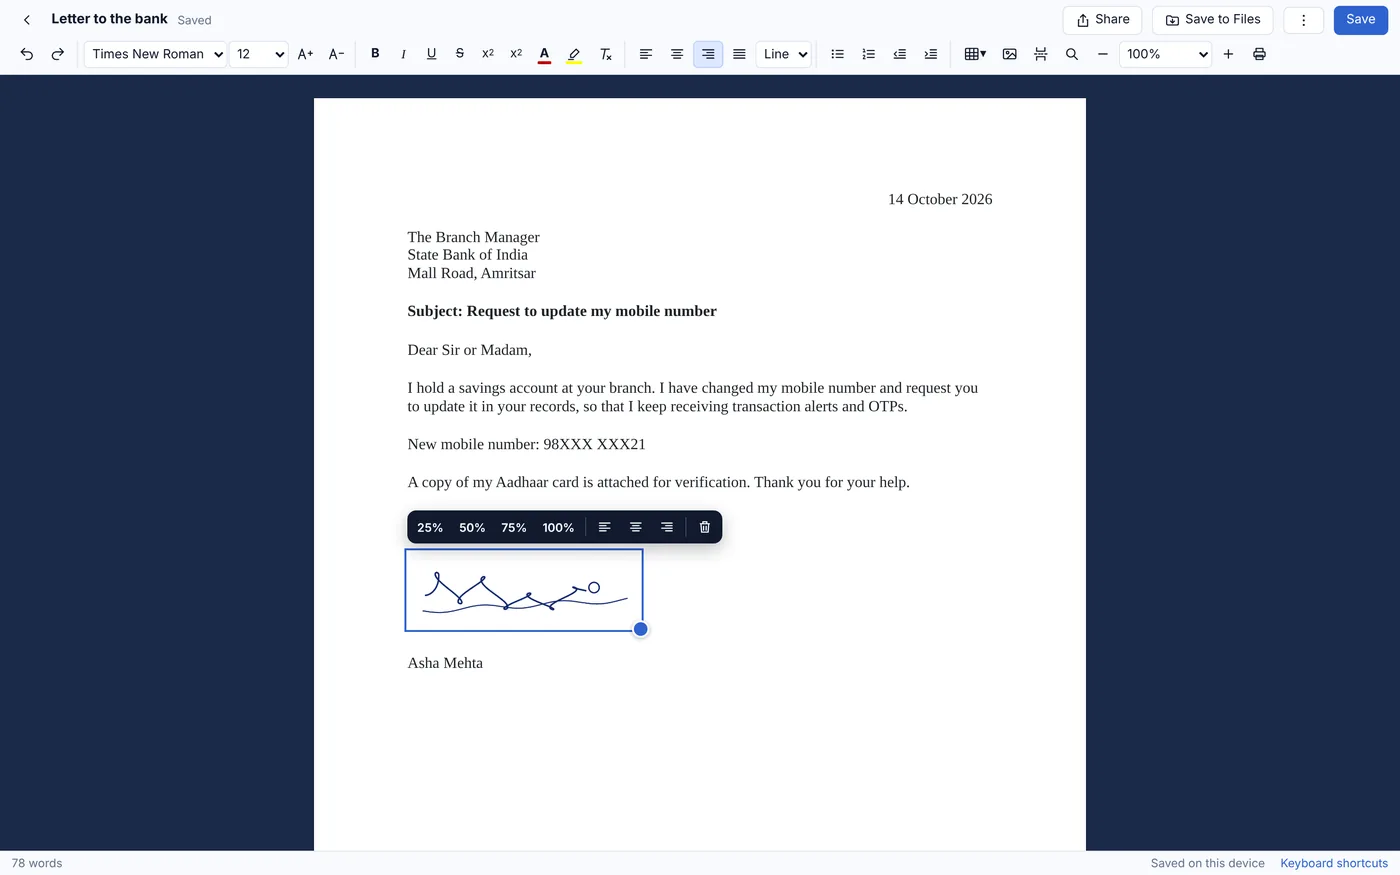The height and width of the screenshot is (875, 1400).
Task: Toggle strikethrough formatting
Action: coord(460,54)
